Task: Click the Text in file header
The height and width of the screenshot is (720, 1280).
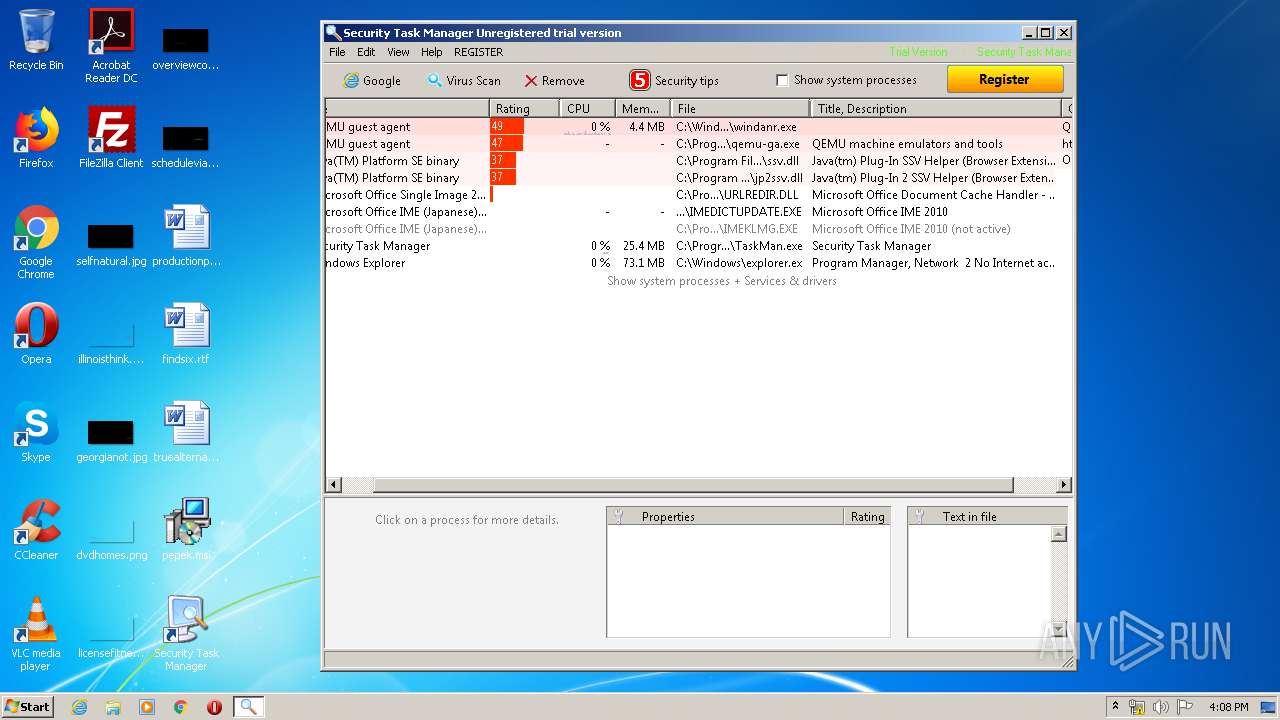Action: [x=987, y=516]
